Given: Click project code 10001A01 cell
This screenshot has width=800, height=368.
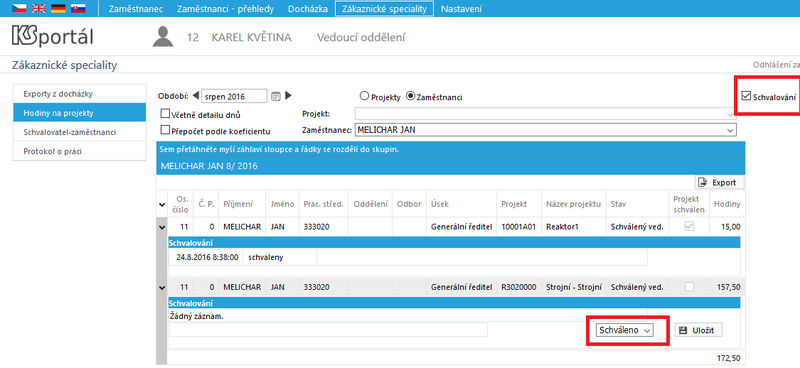Looking at the screenshot, I should 519,227.
